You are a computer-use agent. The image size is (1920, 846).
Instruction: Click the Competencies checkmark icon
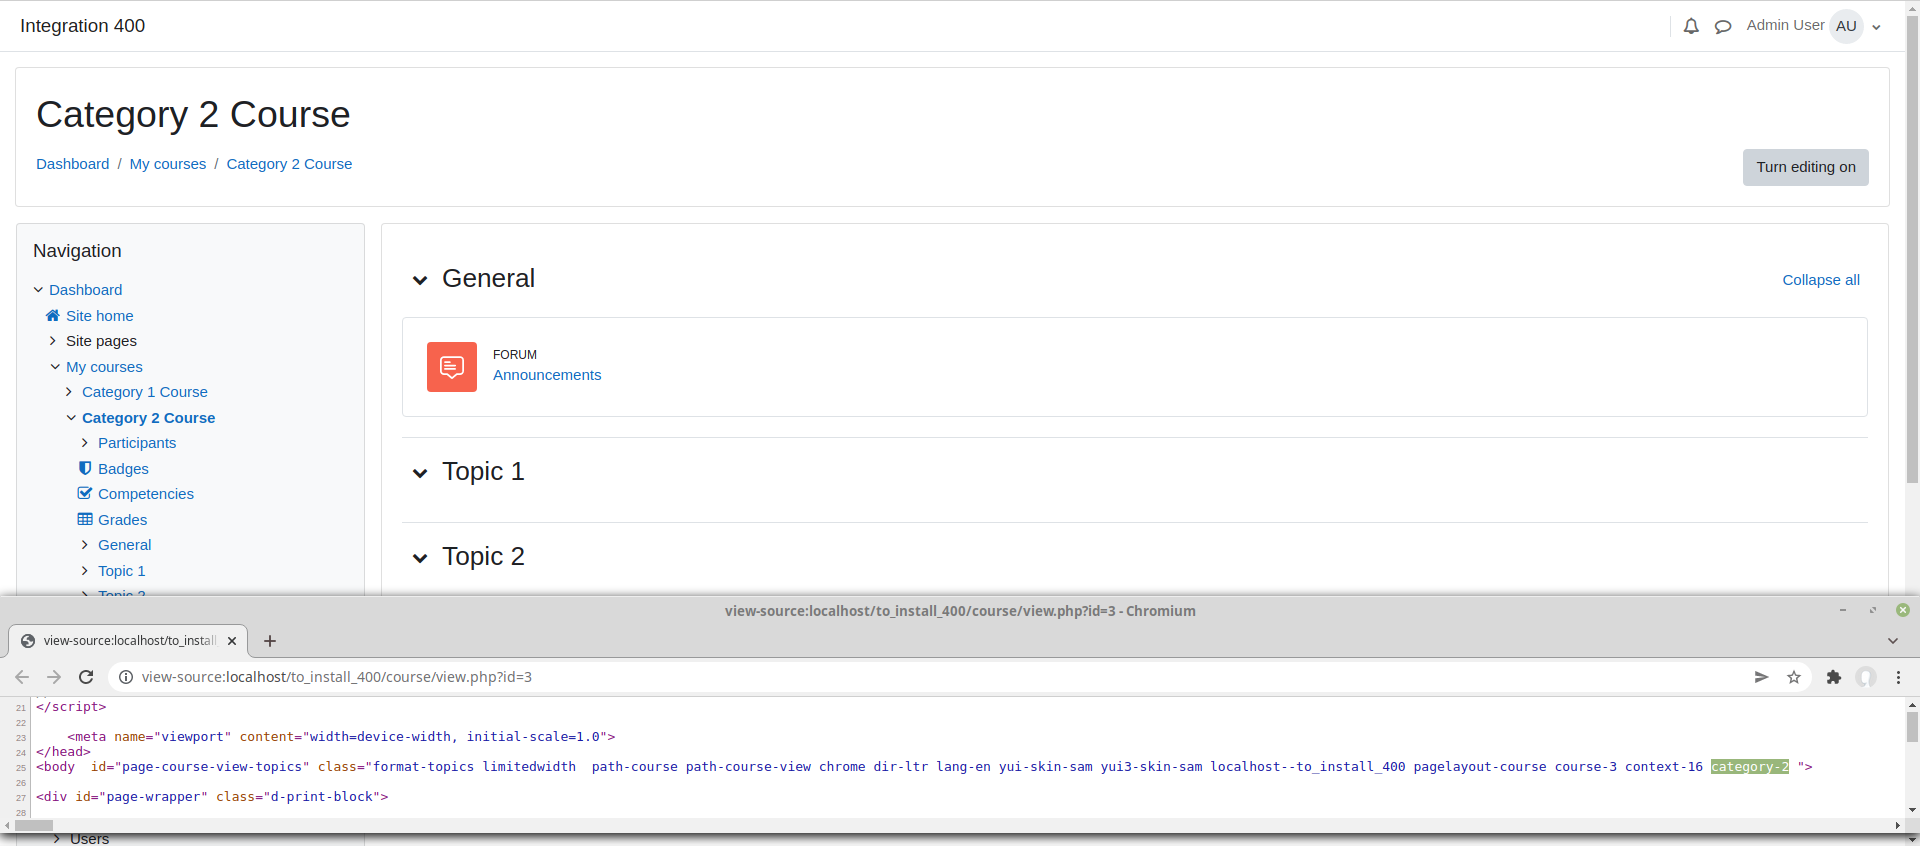(85, 493)
